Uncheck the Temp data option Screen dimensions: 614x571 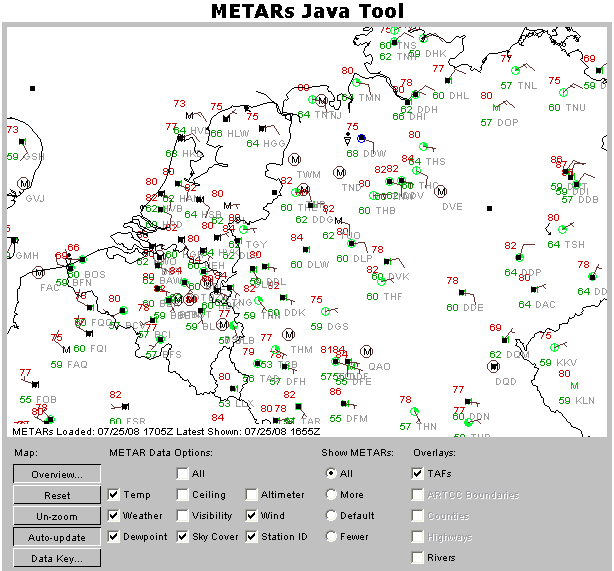coord(114,495)
